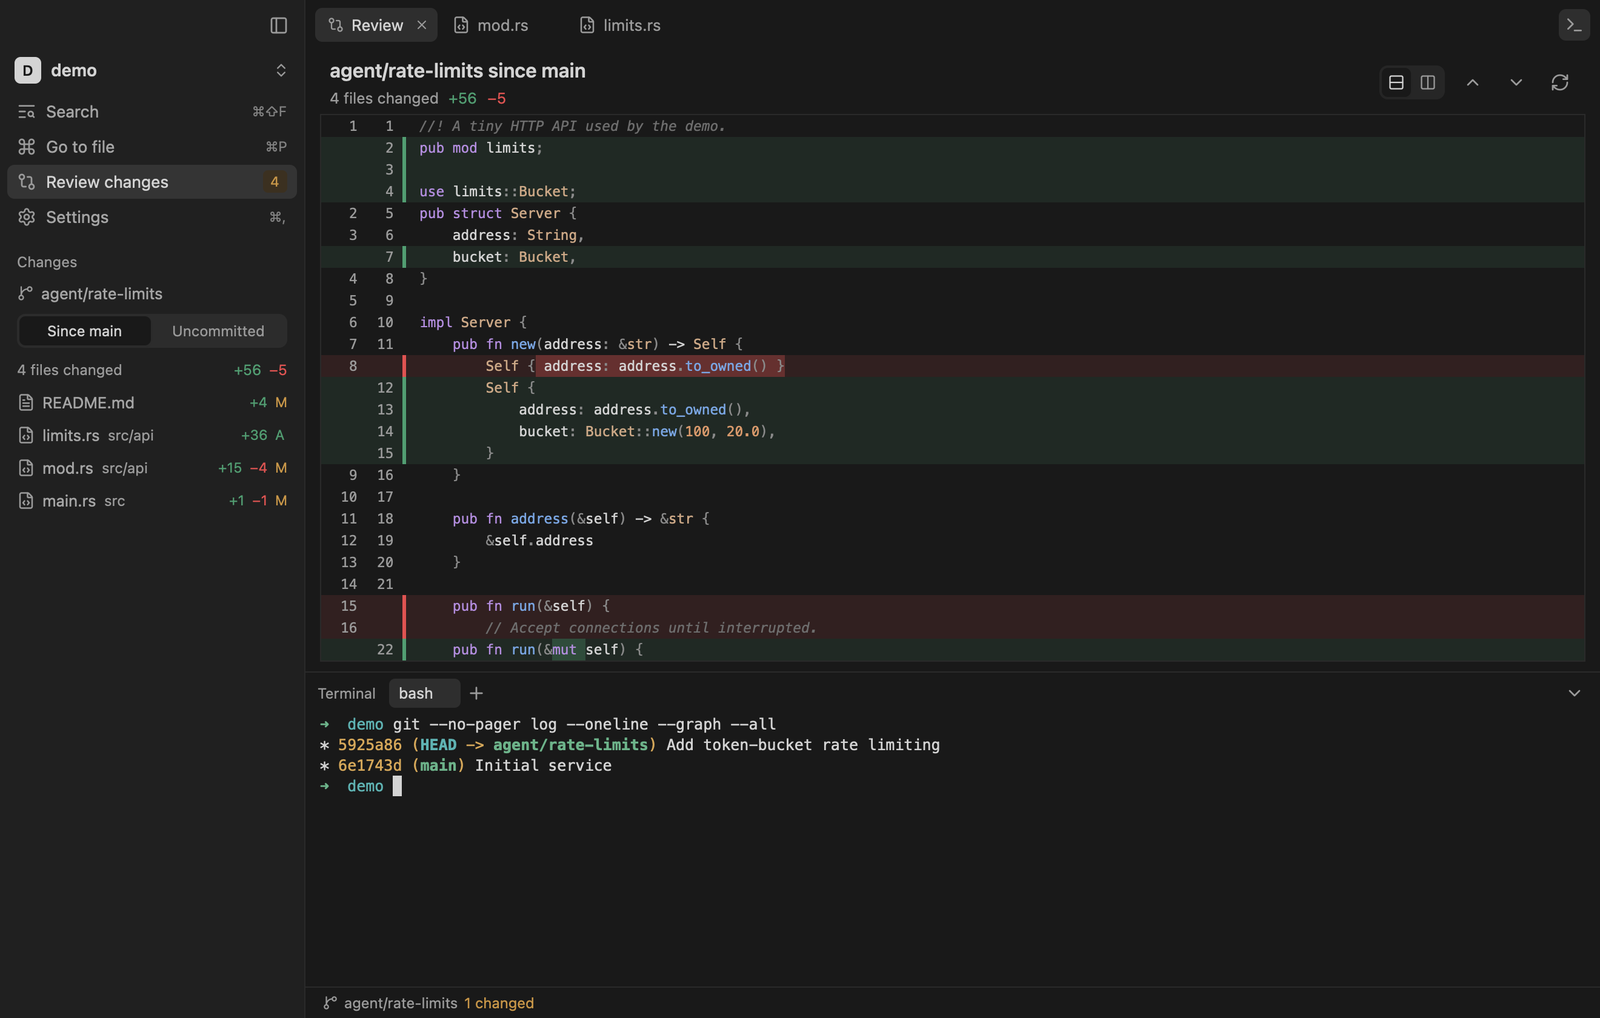The height and width of the screenshot is (1018, 1600).
Task: Click the D project avatar
Action: click(x=28, y=70)
